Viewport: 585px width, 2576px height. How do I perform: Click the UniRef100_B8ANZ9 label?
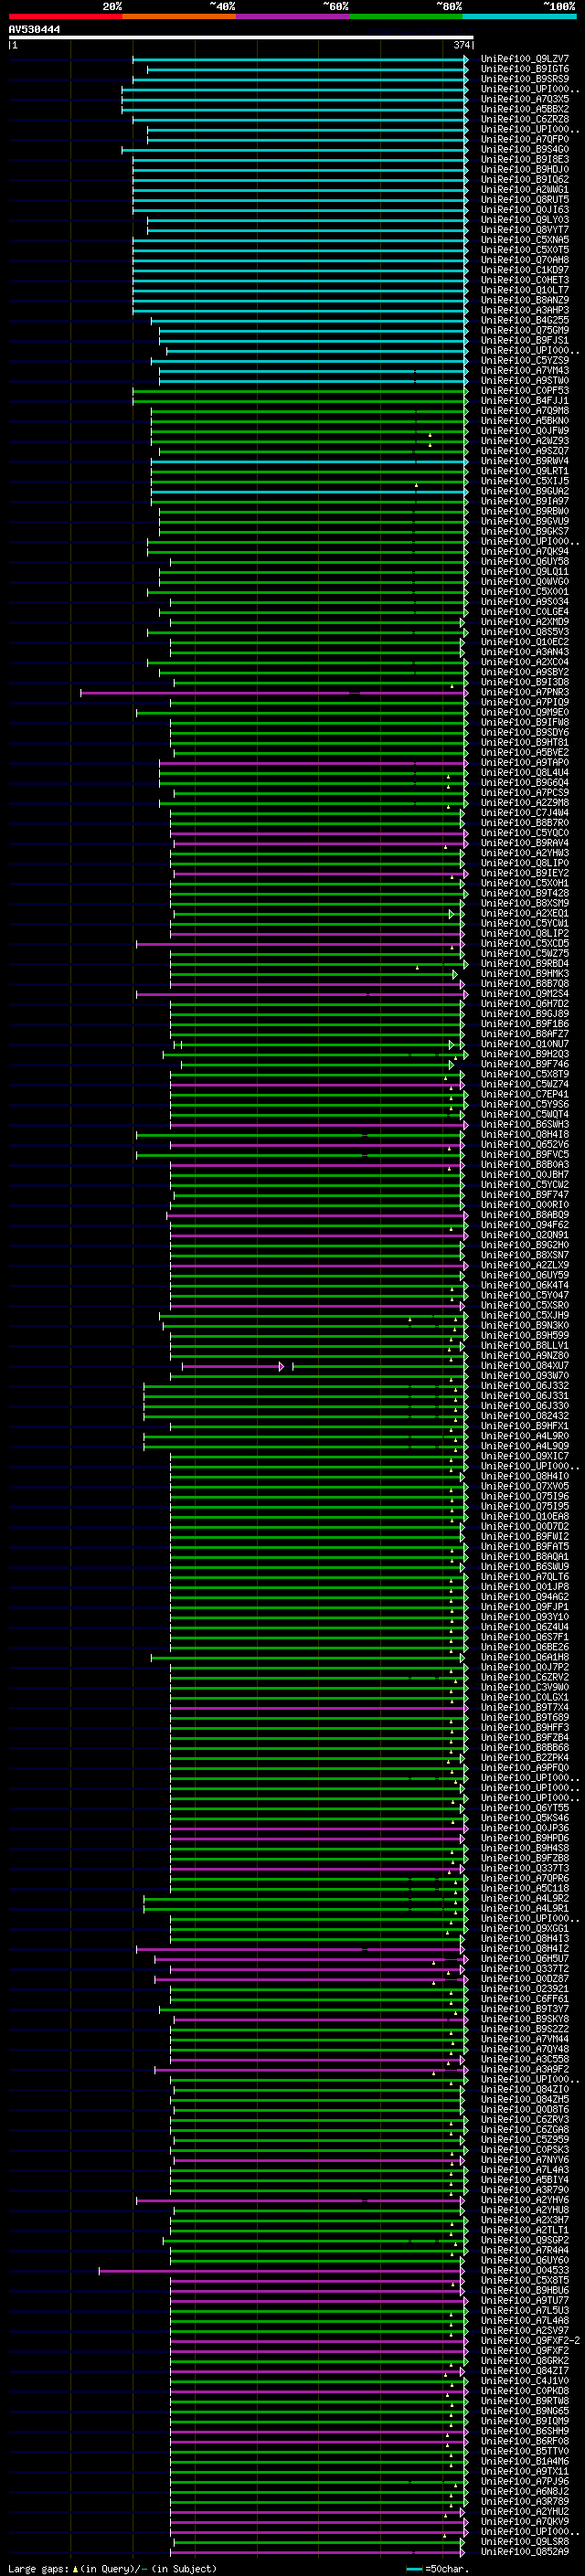click(525, 301)
